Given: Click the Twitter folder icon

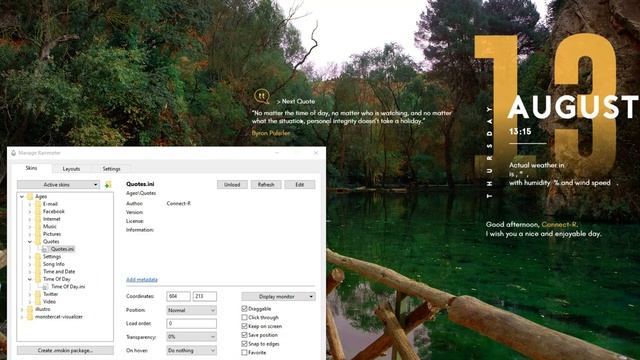Looking at the screenshot, I should click(x=38, y=294).
